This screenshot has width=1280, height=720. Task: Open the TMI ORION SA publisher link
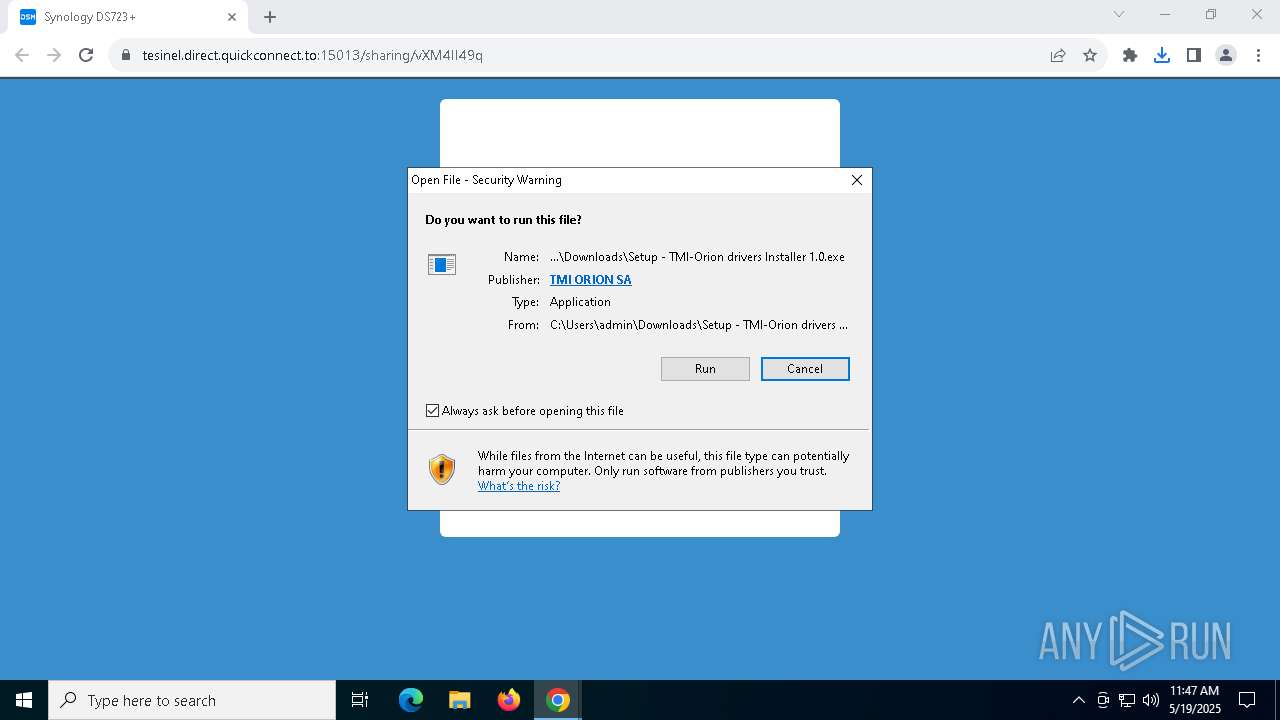pyautogui.click(x=590, y=280)
